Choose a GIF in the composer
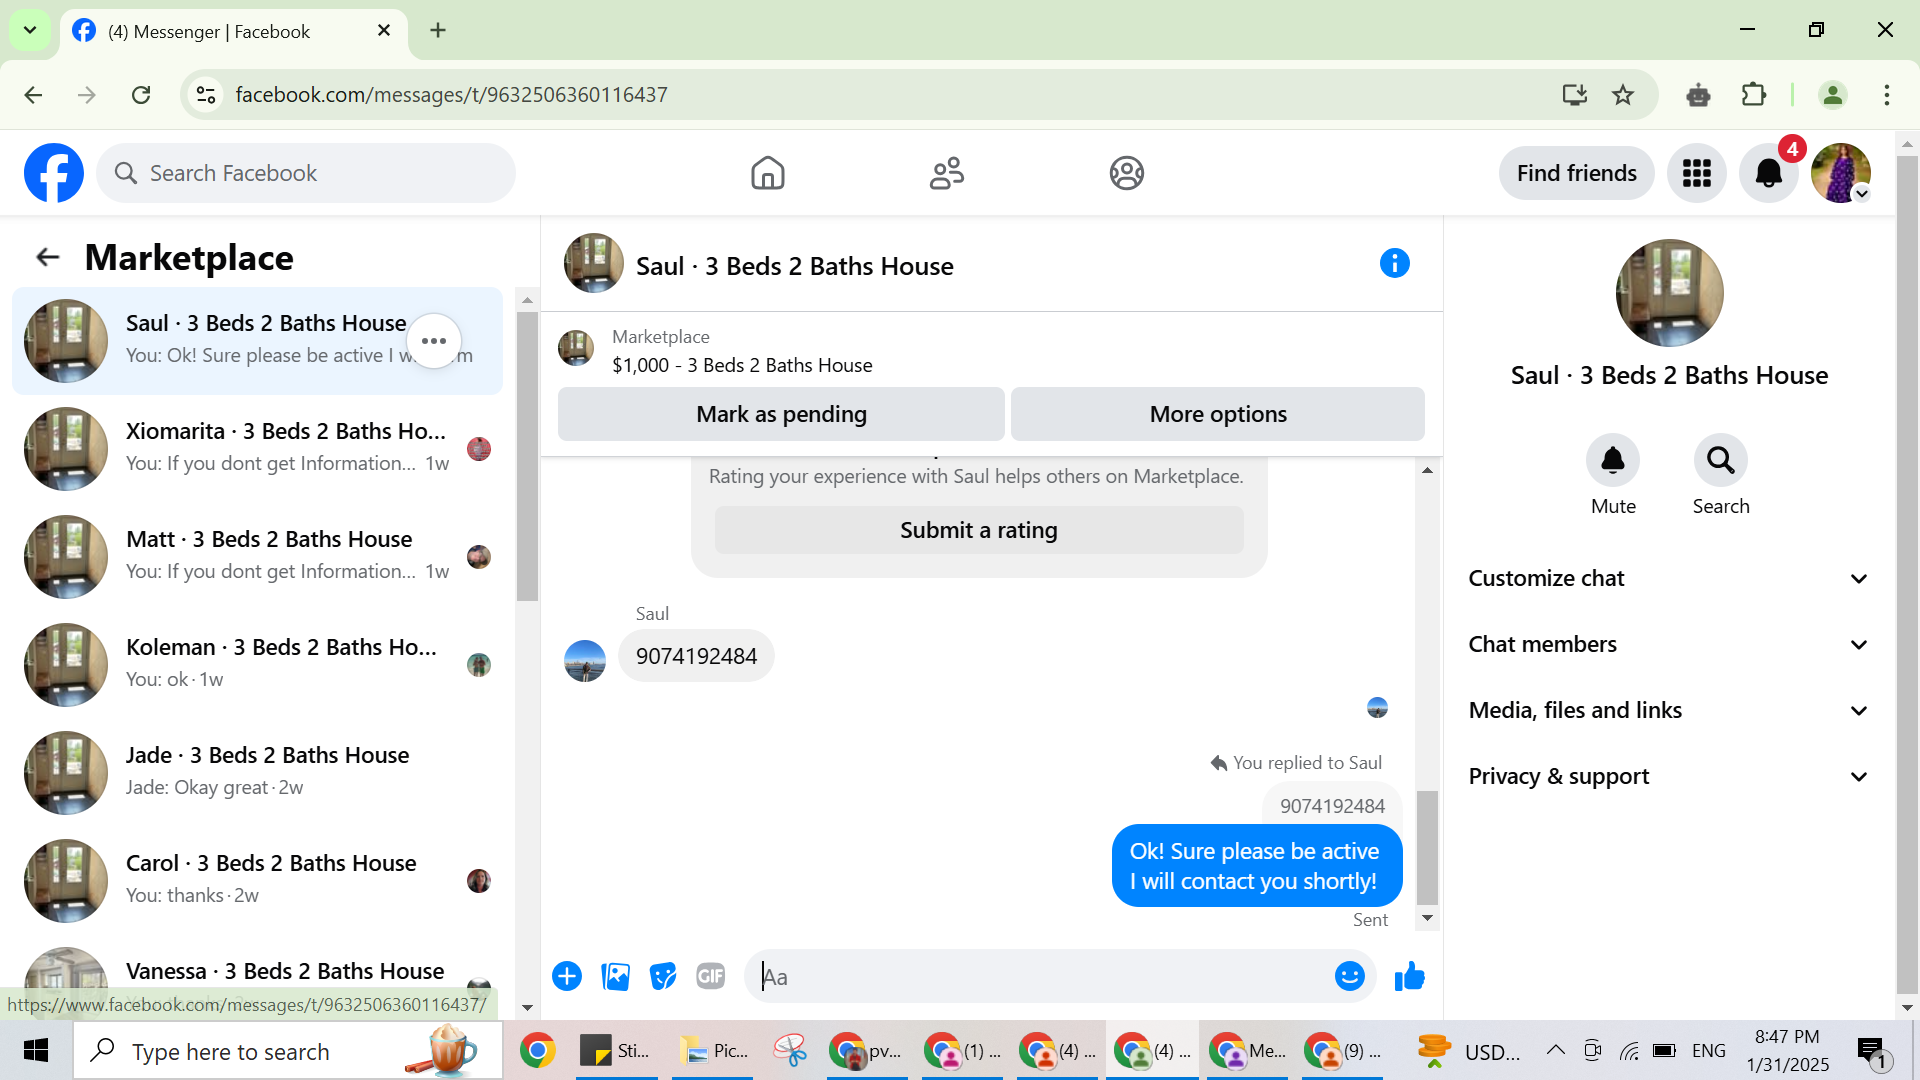Image resolution: width=1920 pixels, height=1080 pixels. 711,976
